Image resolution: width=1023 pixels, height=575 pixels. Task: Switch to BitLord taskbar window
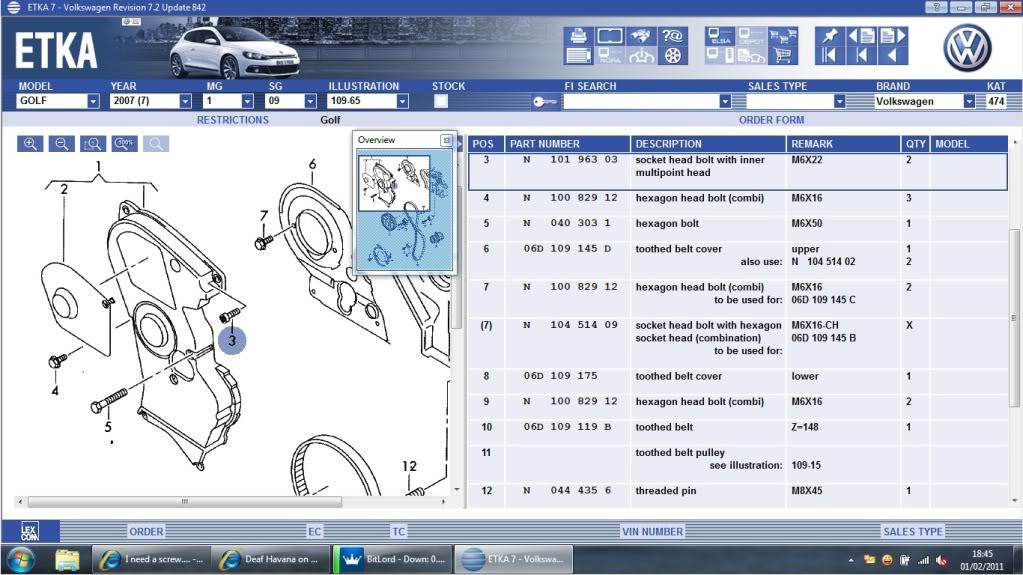point(391,559)
